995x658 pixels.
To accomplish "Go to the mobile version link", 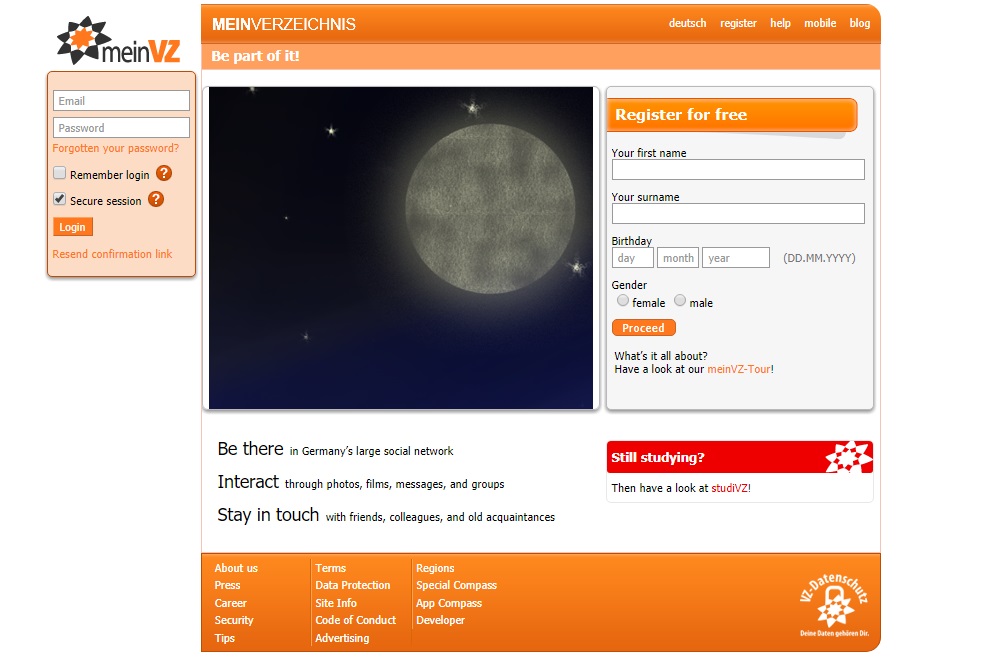I will click(820, 23).
